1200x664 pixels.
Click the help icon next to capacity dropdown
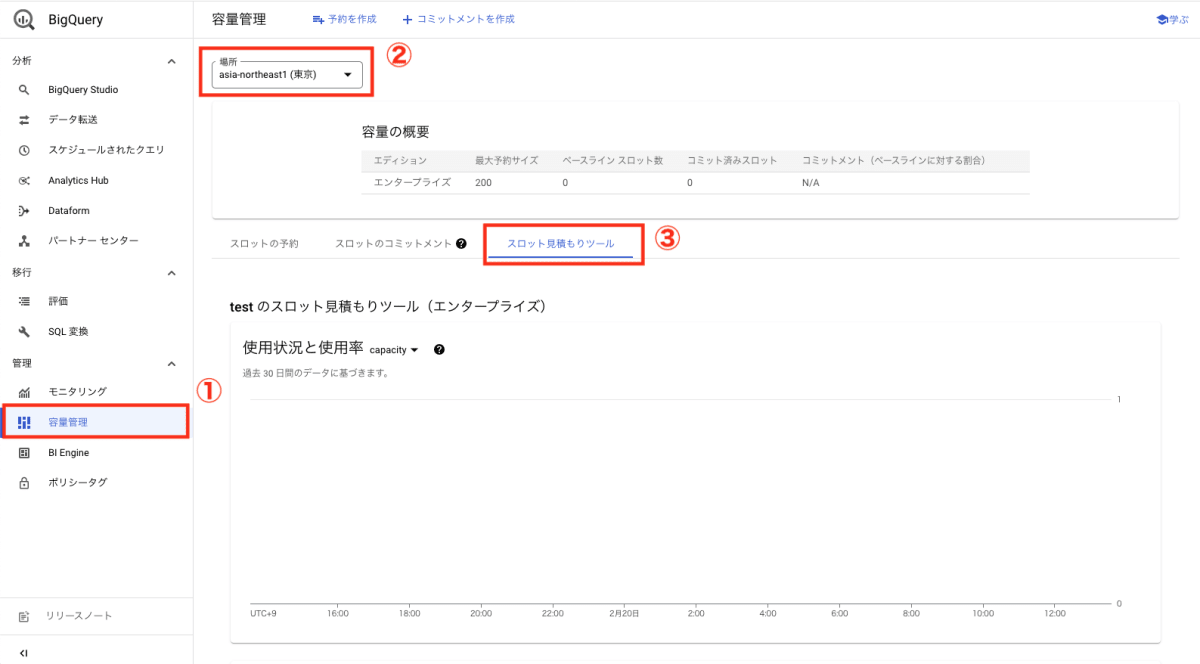tap(439, 350)
